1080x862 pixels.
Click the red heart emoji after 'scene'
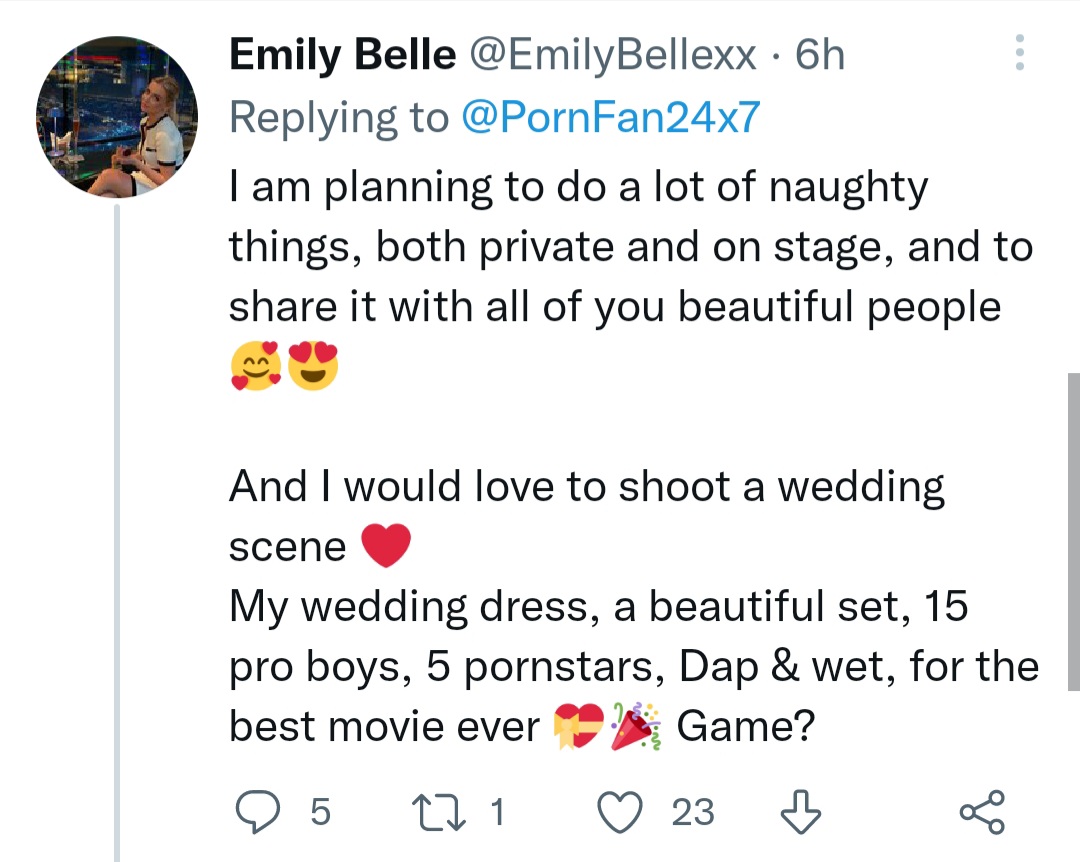pyautogui.click(x=385, y=546)
